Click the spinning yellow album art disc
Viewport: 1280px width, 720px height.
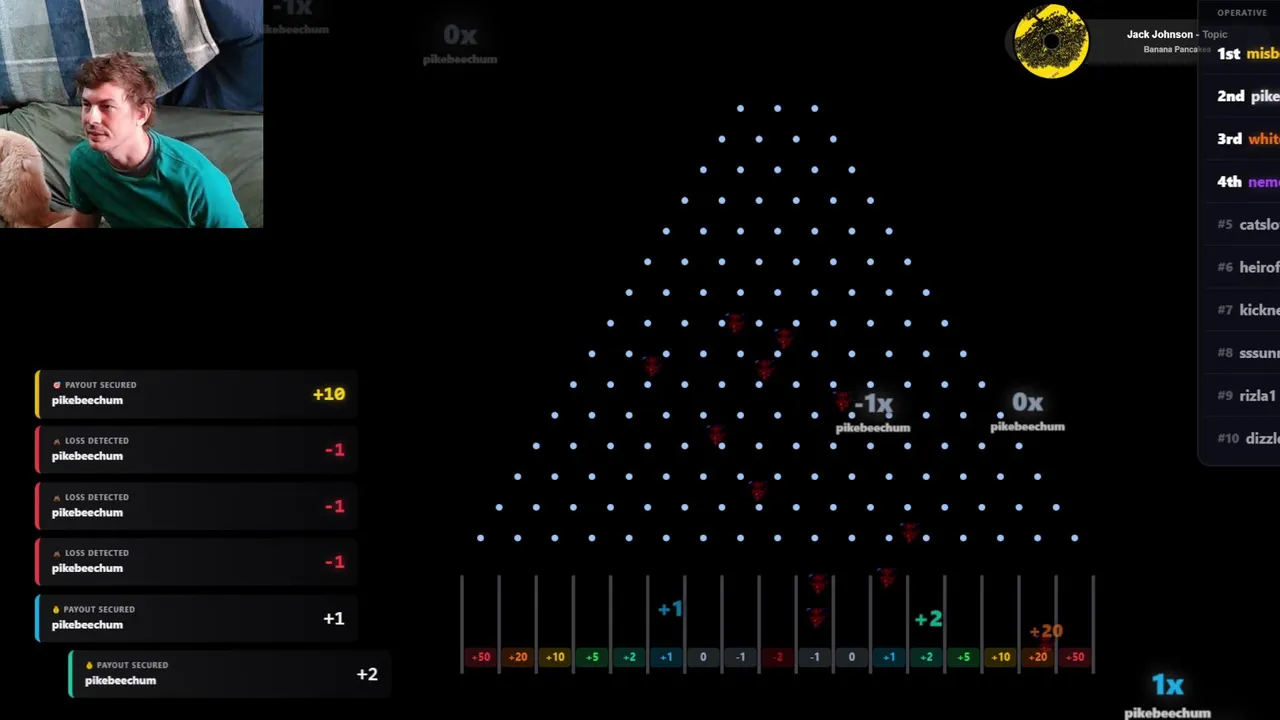point(1051,42)
